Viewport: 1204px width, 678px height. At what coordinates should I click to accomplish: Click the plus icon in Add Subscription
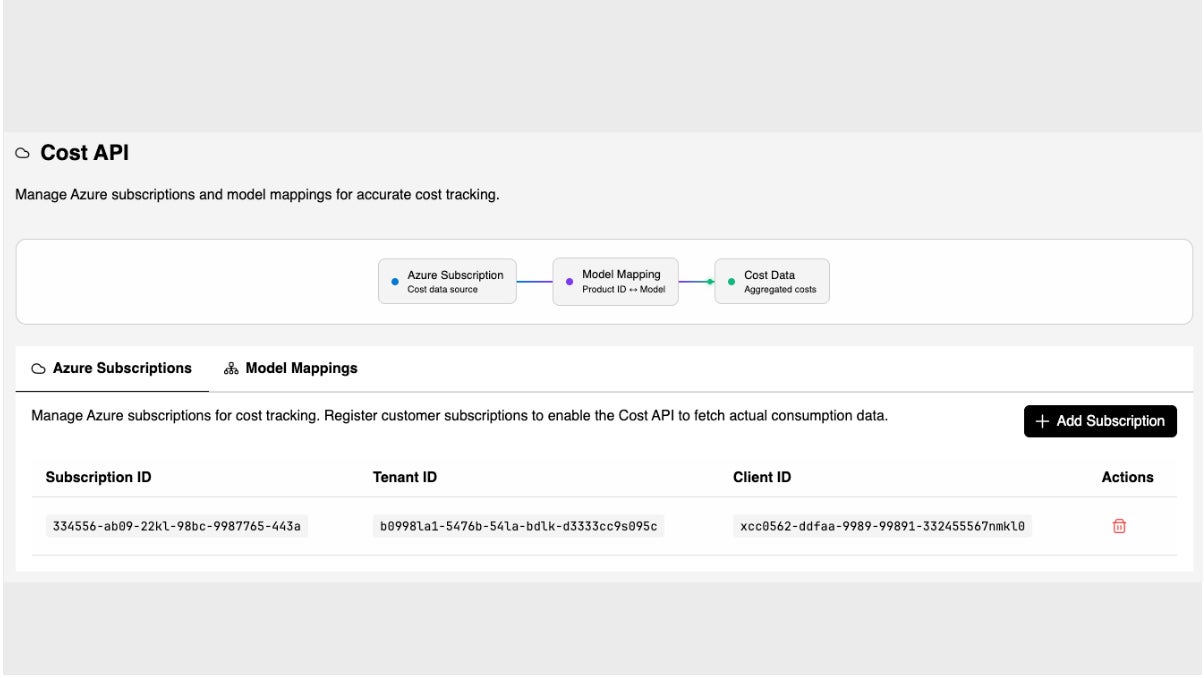[x=1043, y=422]
